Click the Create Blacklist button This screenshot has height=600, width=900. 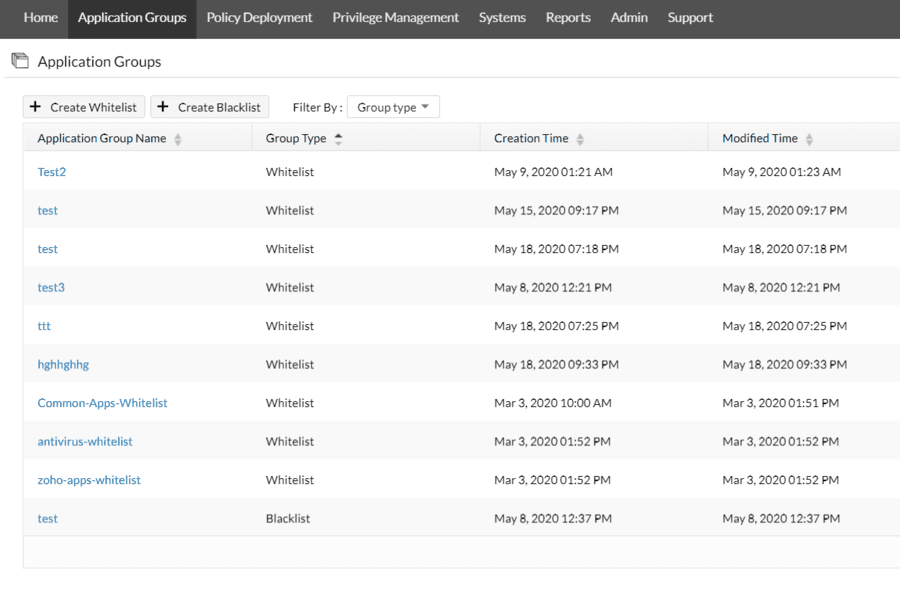click(209, 107)
